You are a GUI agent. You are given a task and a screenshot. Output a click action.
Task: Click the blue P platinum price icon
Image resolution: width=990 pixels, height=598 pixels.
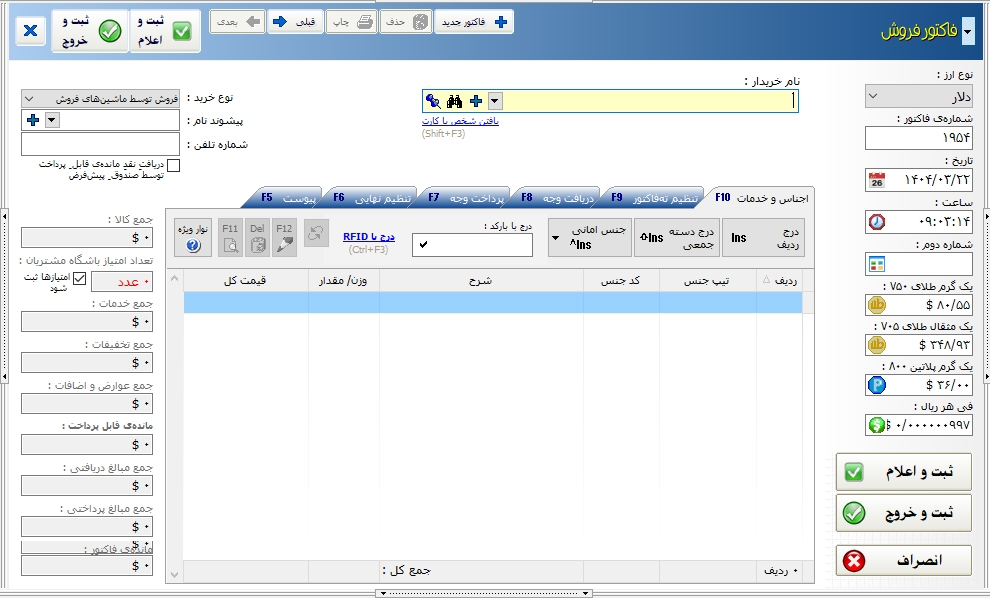(877, 385)
